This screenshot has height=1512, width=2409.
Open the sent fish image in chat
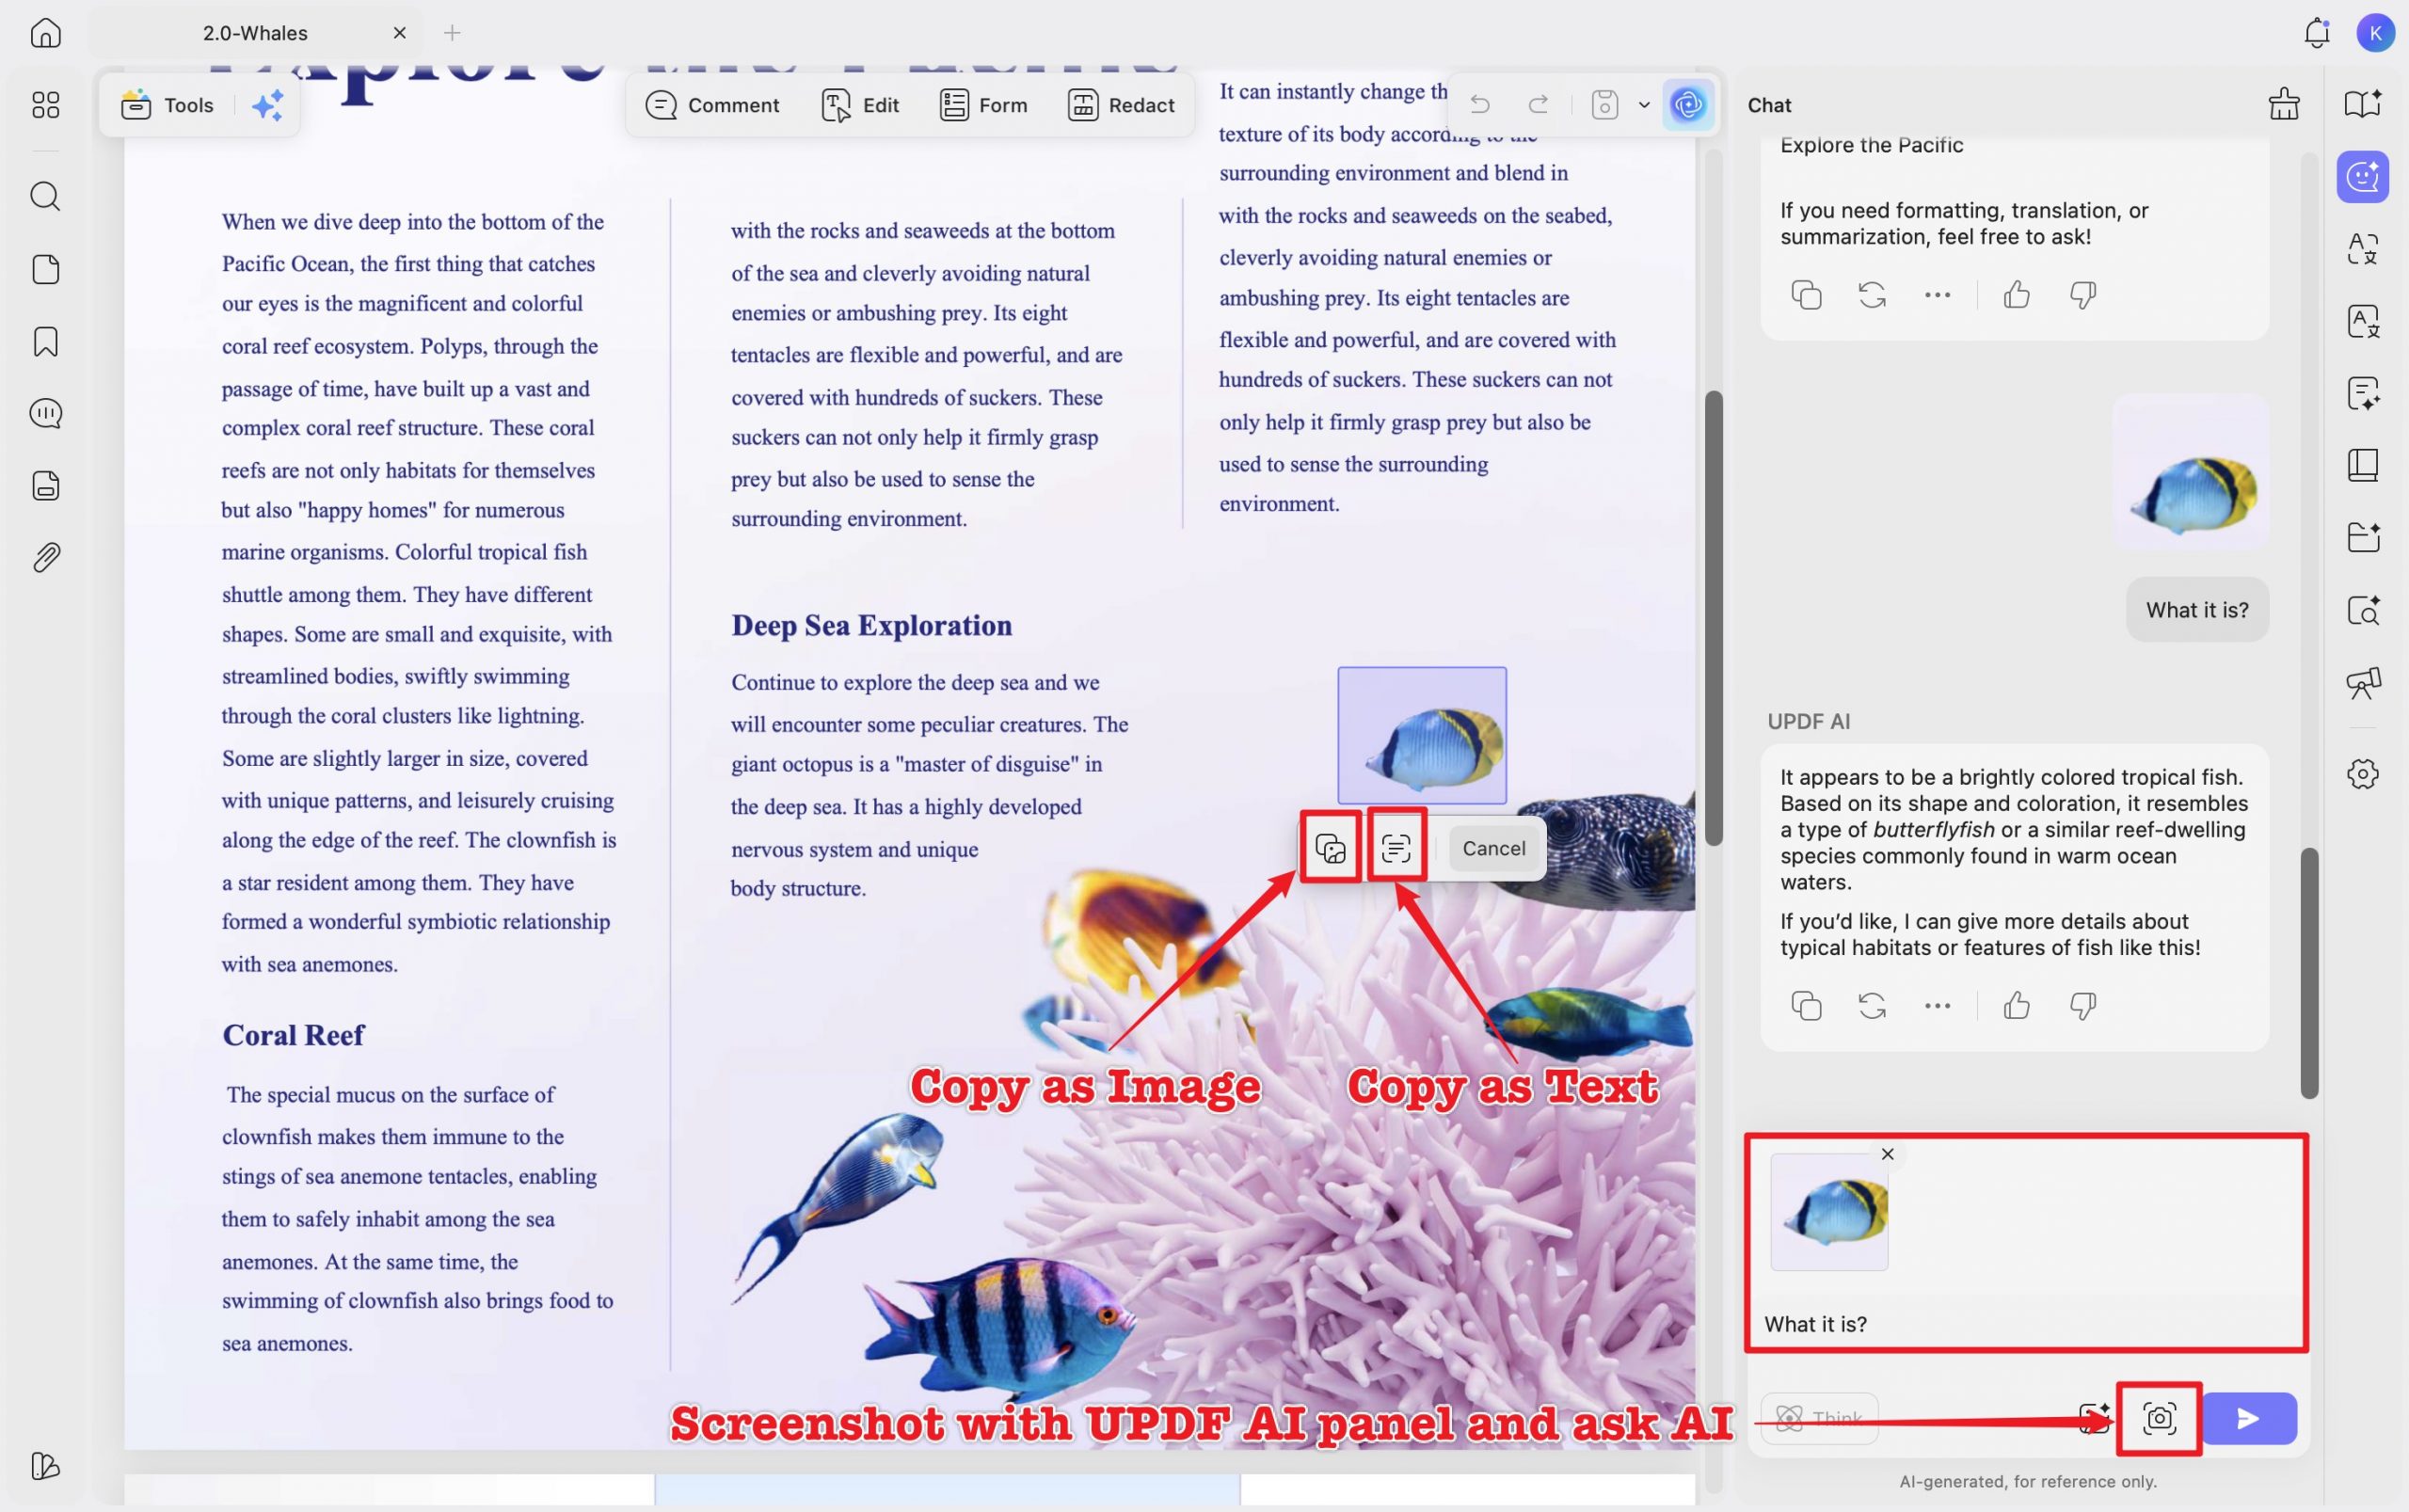[2190, 471]
